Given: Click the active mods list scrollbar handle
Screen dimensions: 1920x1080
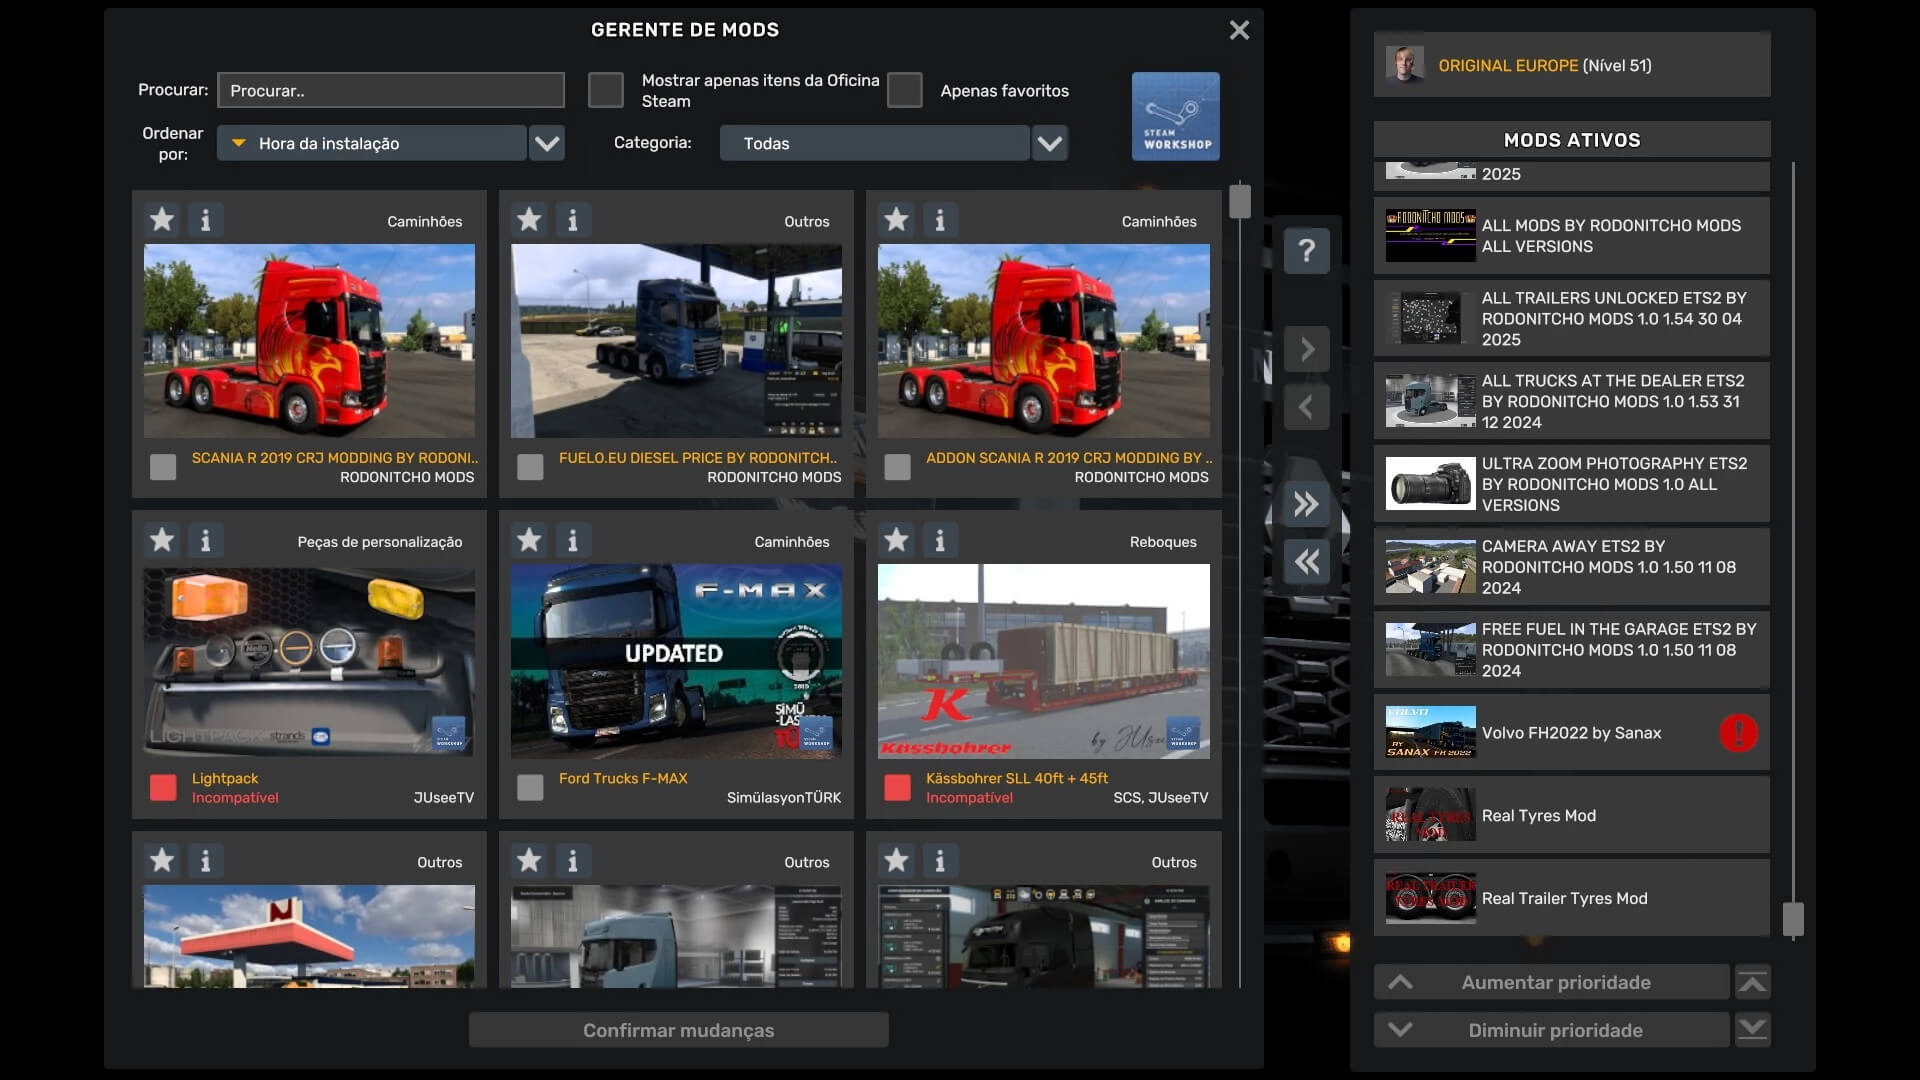Looking at the screenshot, I should pyautogui.click(x=1793, y=919).
